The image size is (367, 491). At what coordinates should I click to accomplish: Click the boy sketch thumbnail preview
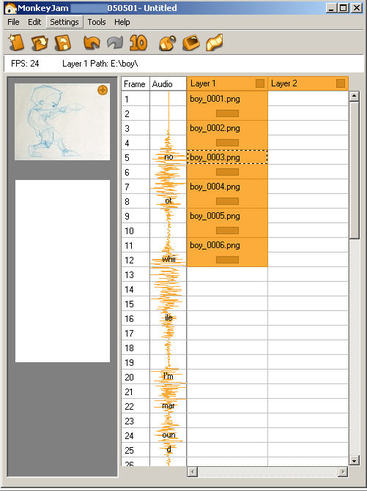(x=62, y=122)
